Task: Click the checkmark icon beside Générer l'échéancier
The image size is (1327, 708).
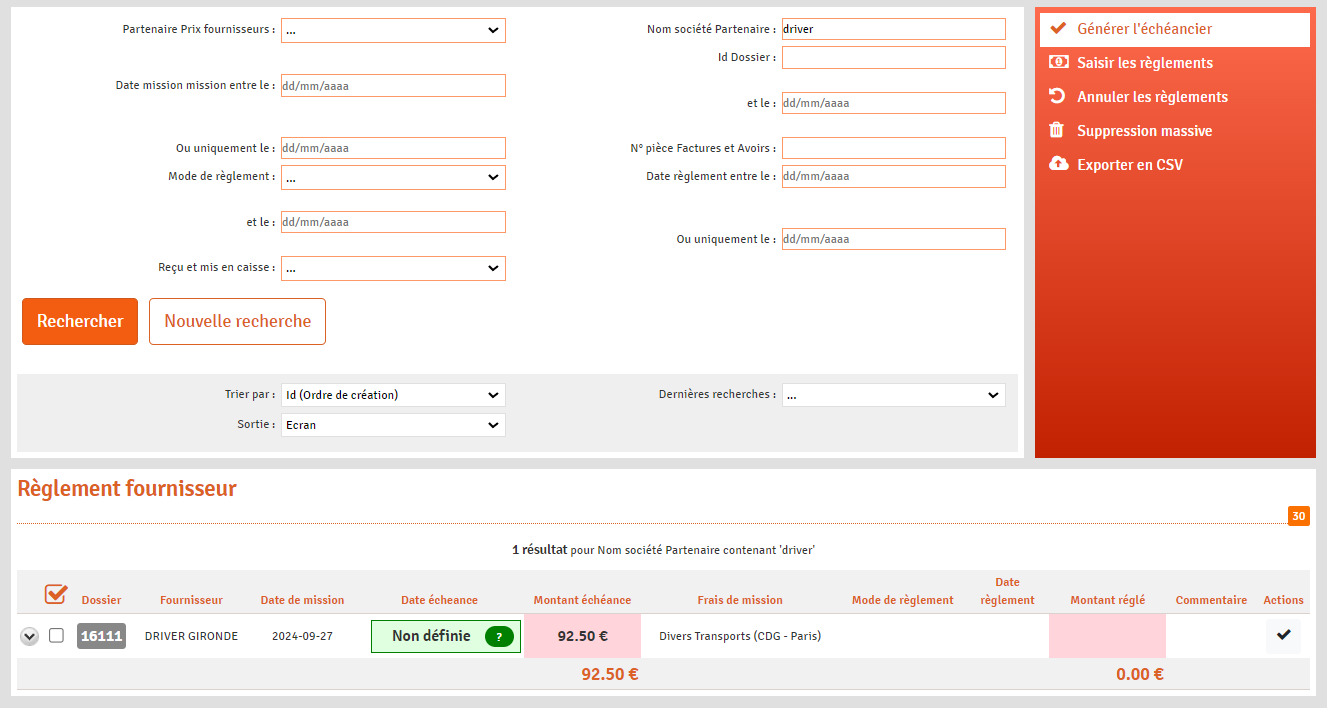Action: (x=1058, y=29)
